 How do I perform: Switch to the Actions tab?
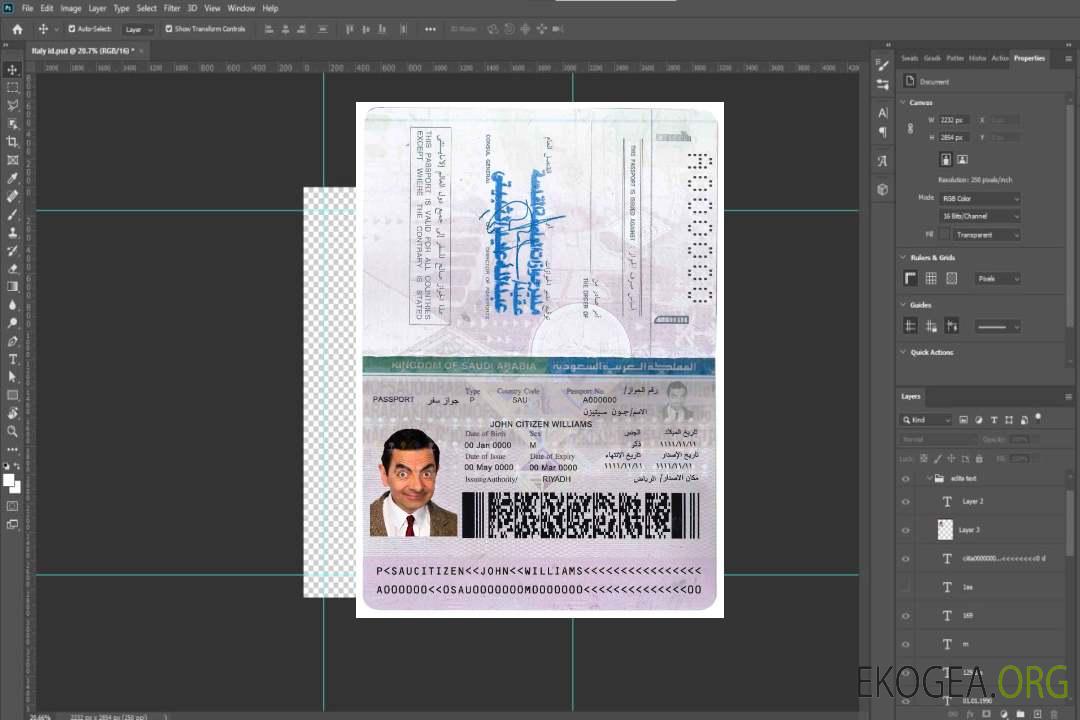pyautogui.click(x=1000, y=59)
